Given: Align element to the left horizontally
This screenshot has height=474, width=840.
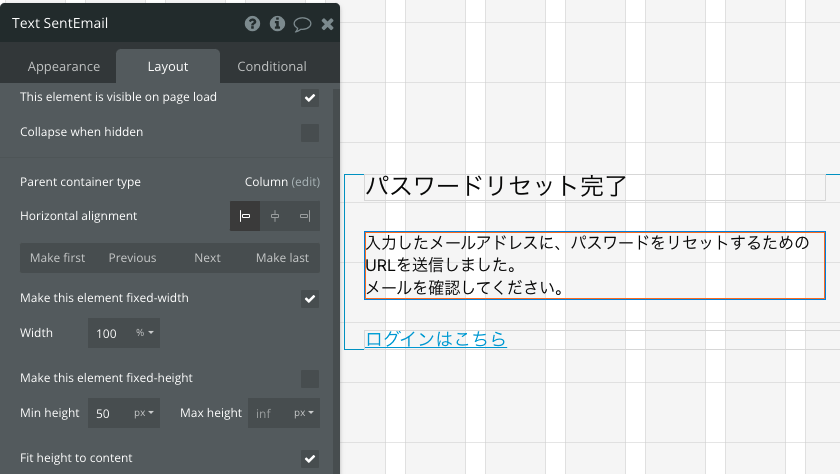Looking at the screenshot, I should tap(245, 216).
